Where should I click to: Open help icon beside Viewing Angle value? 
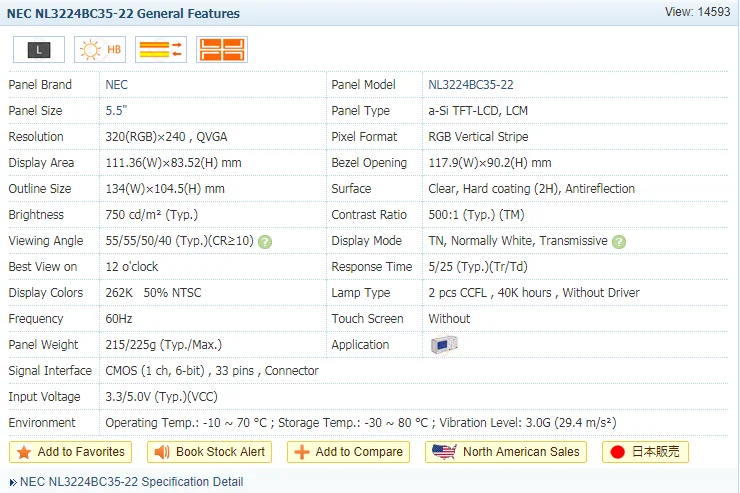point(265,242)
